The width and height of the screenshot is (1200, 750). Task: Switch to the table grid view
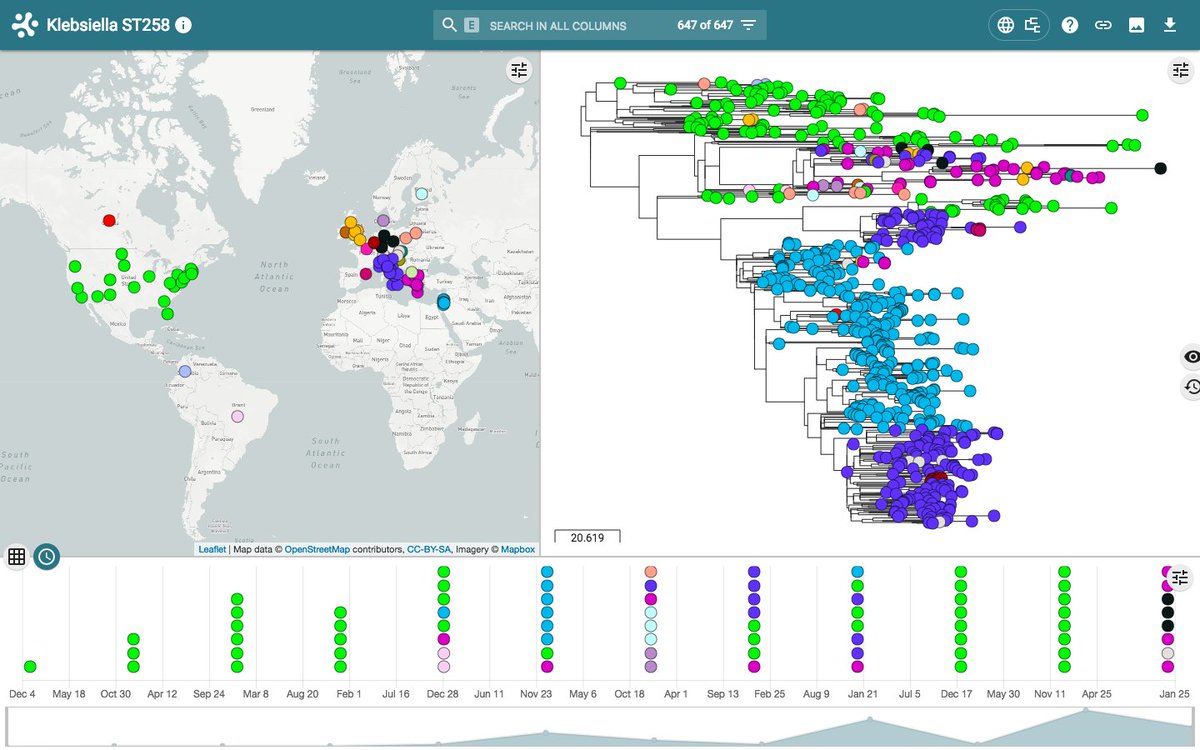(16, 557)
